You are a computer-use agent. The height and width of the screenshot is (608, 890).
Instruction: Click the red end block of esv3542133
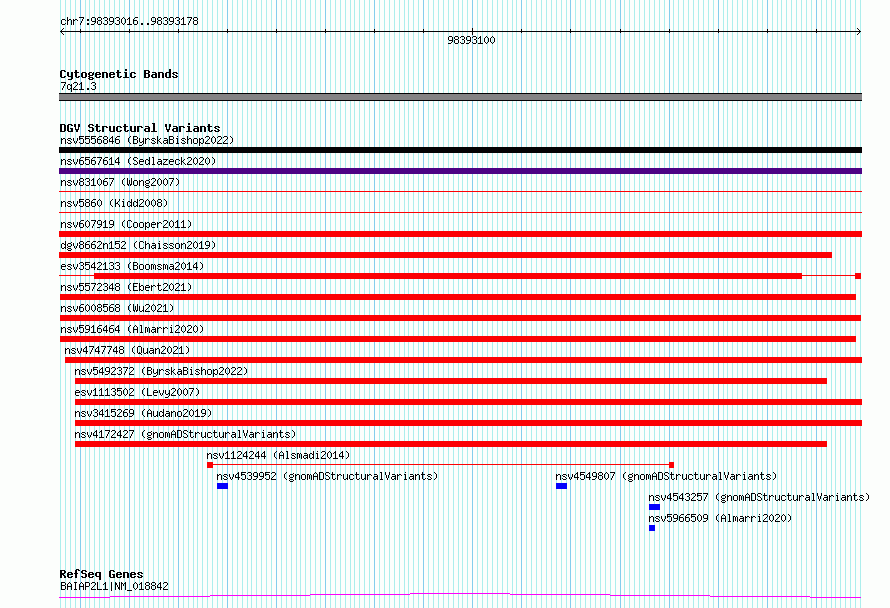point(858,276)
